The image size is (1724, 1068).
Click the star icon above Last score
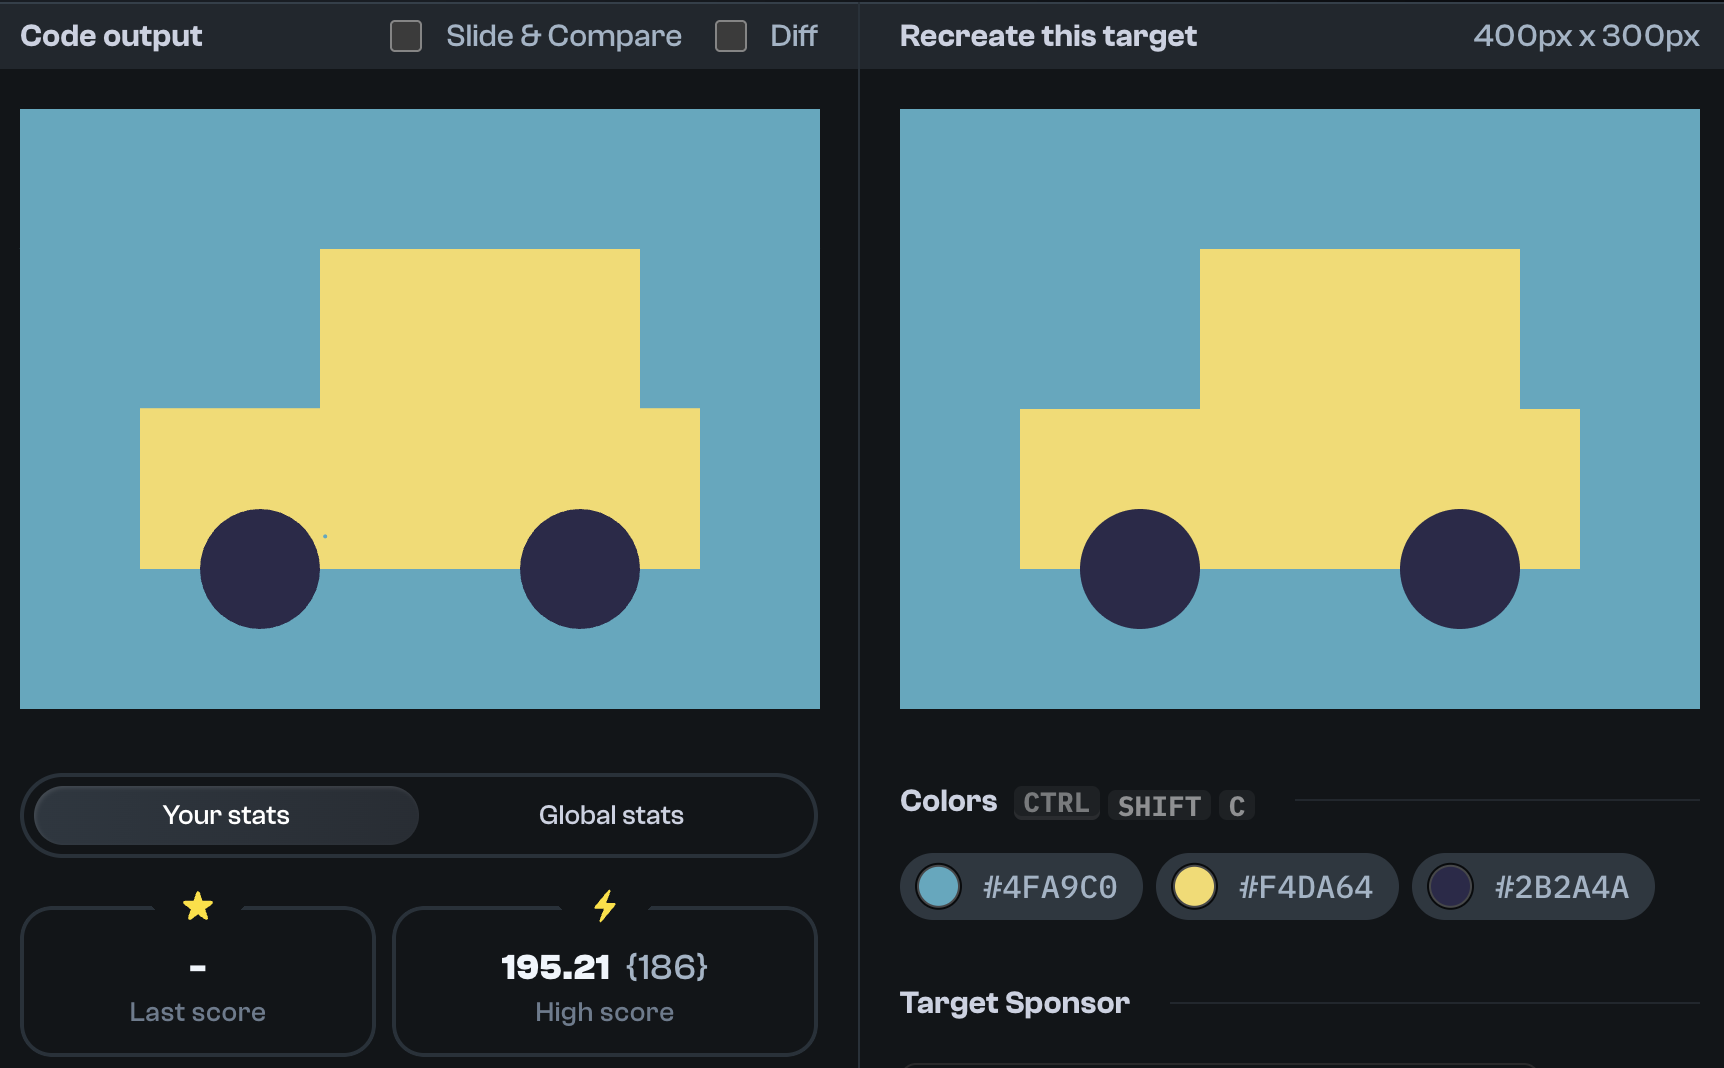[198, 905]
